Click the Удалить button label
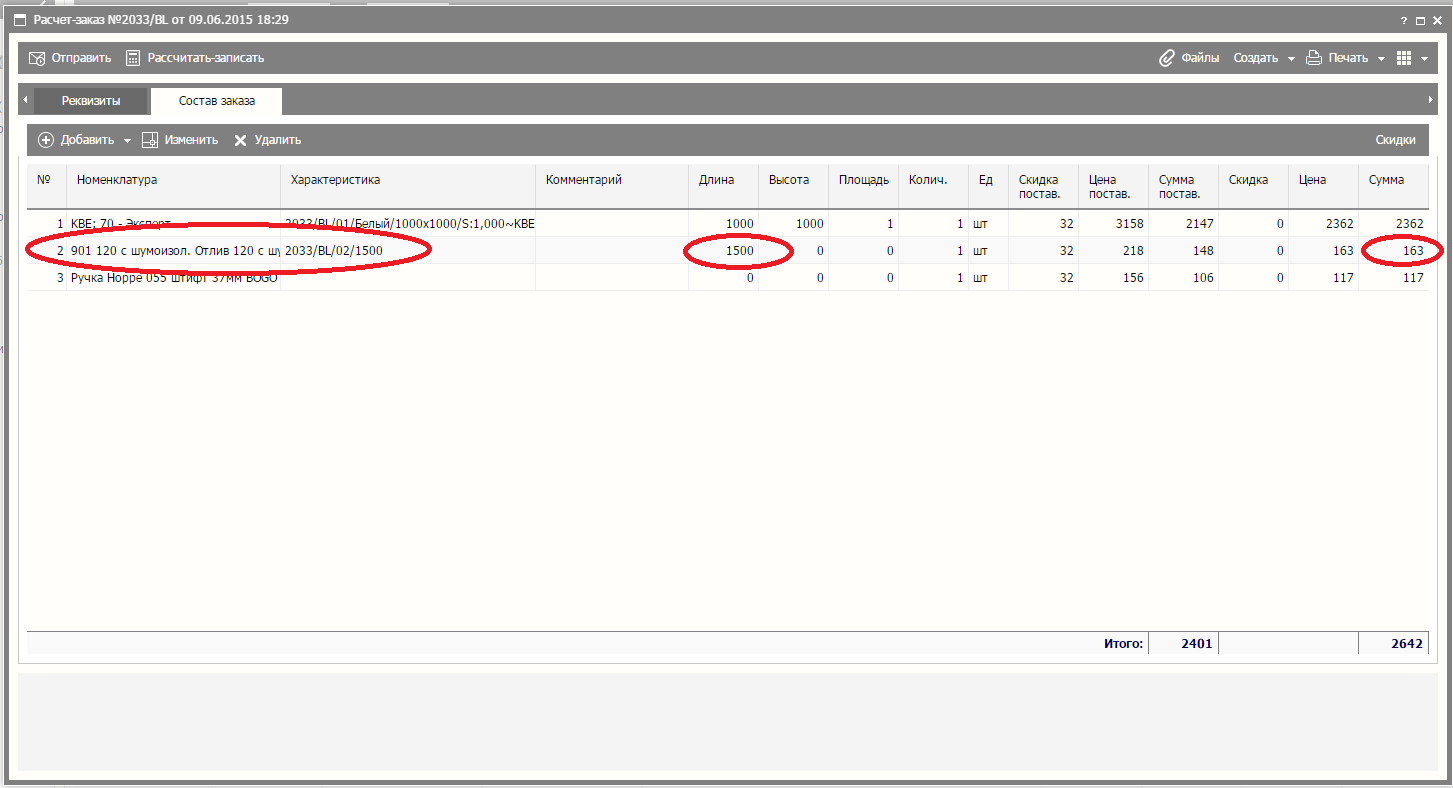 point(278,140)
